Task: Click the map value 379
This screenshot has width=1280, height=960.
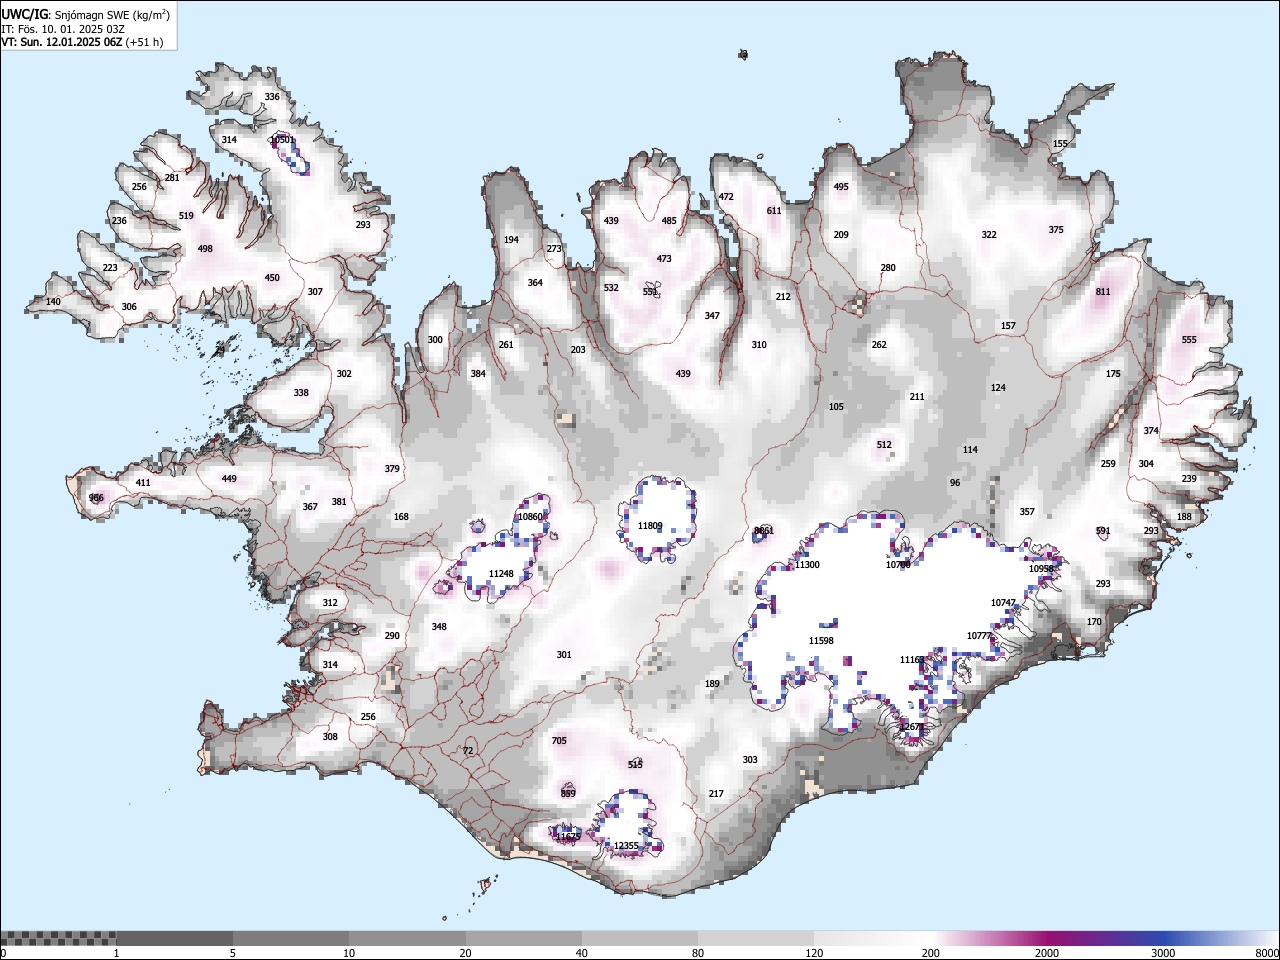Action: pos(392,469)
